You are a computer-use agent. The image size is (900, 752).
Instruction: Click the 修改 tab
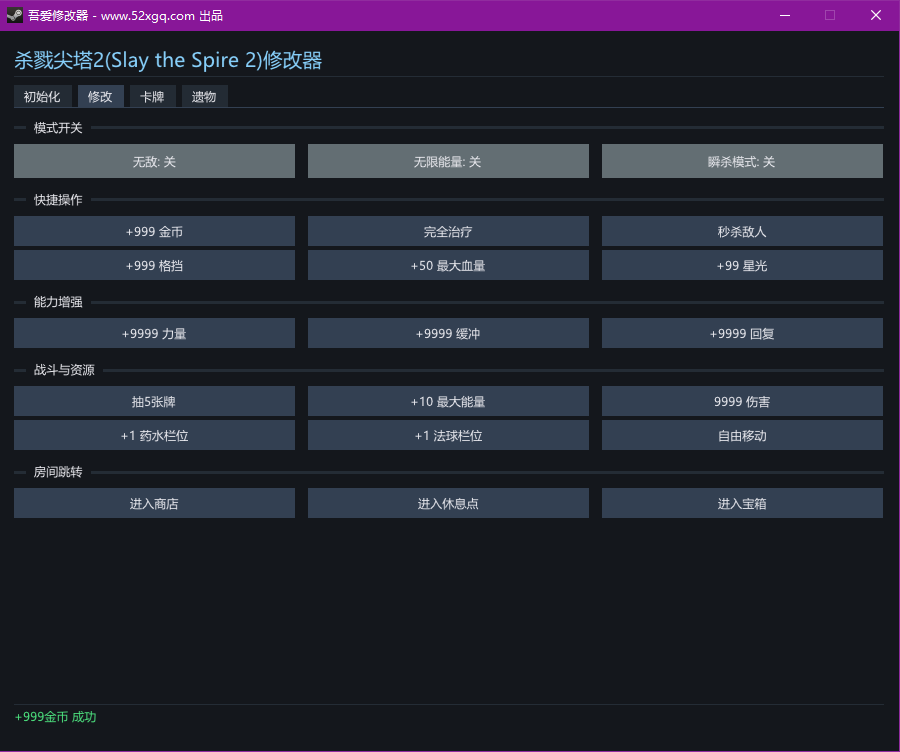pos(100,97)
